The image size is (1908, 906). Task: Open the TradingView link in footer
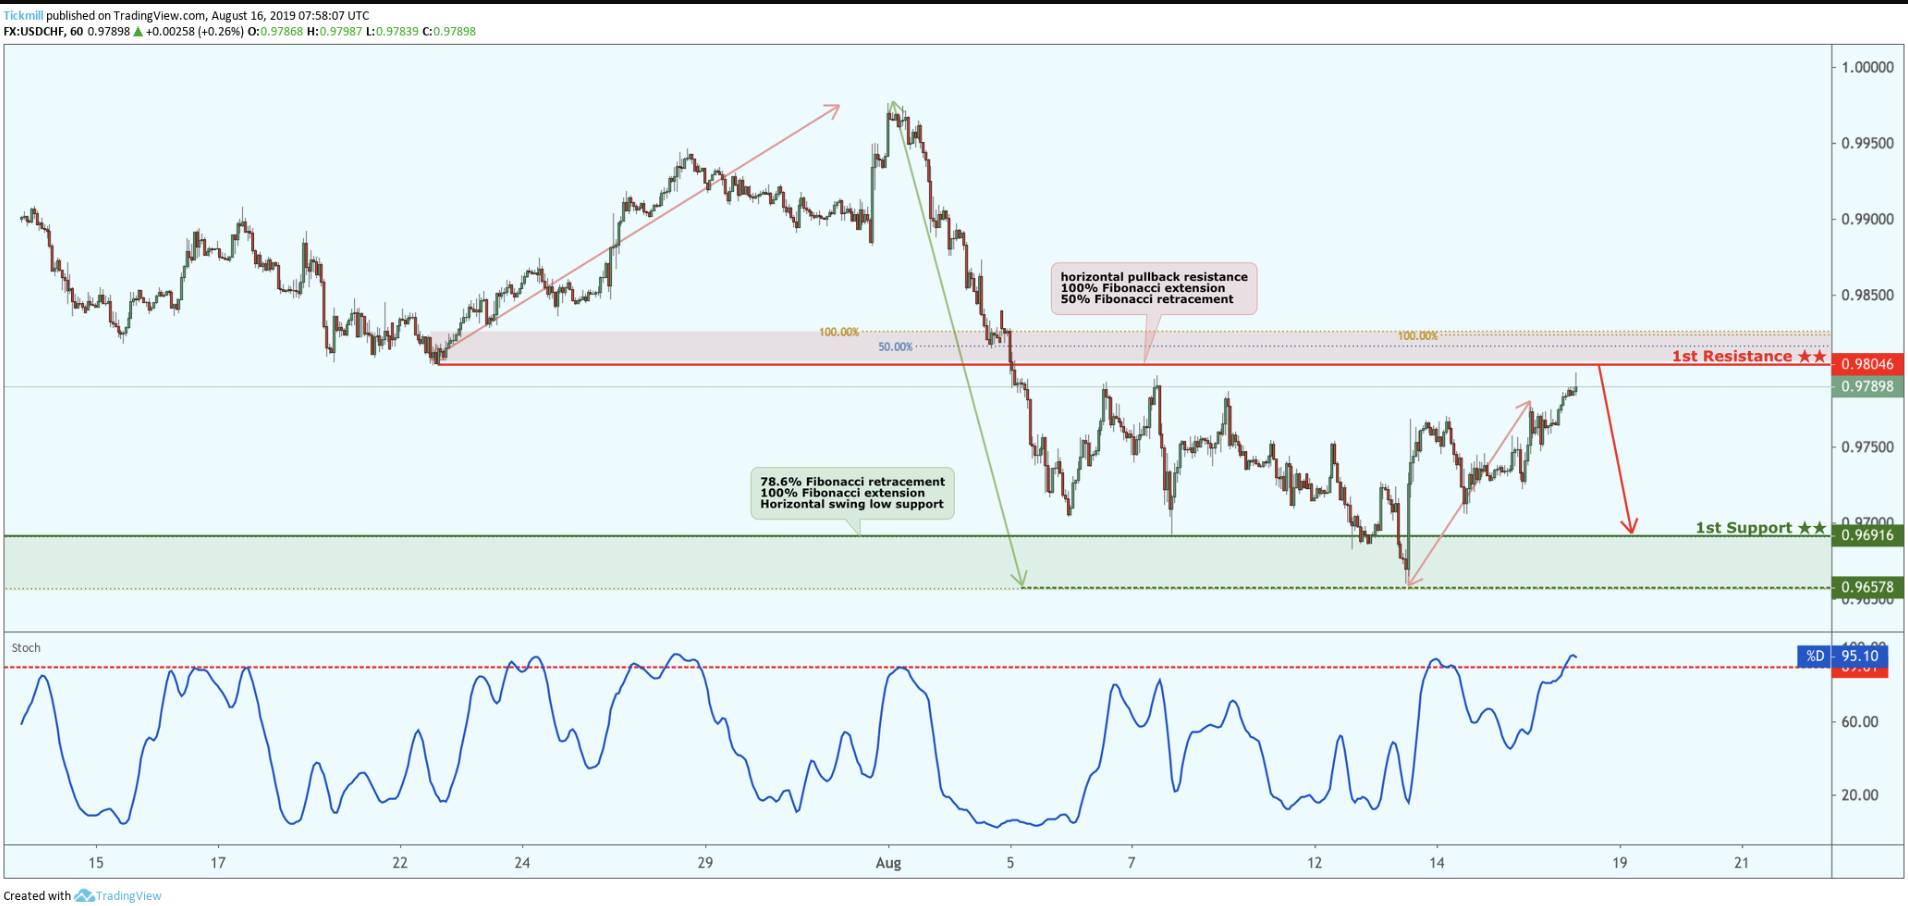pos(128,896)
